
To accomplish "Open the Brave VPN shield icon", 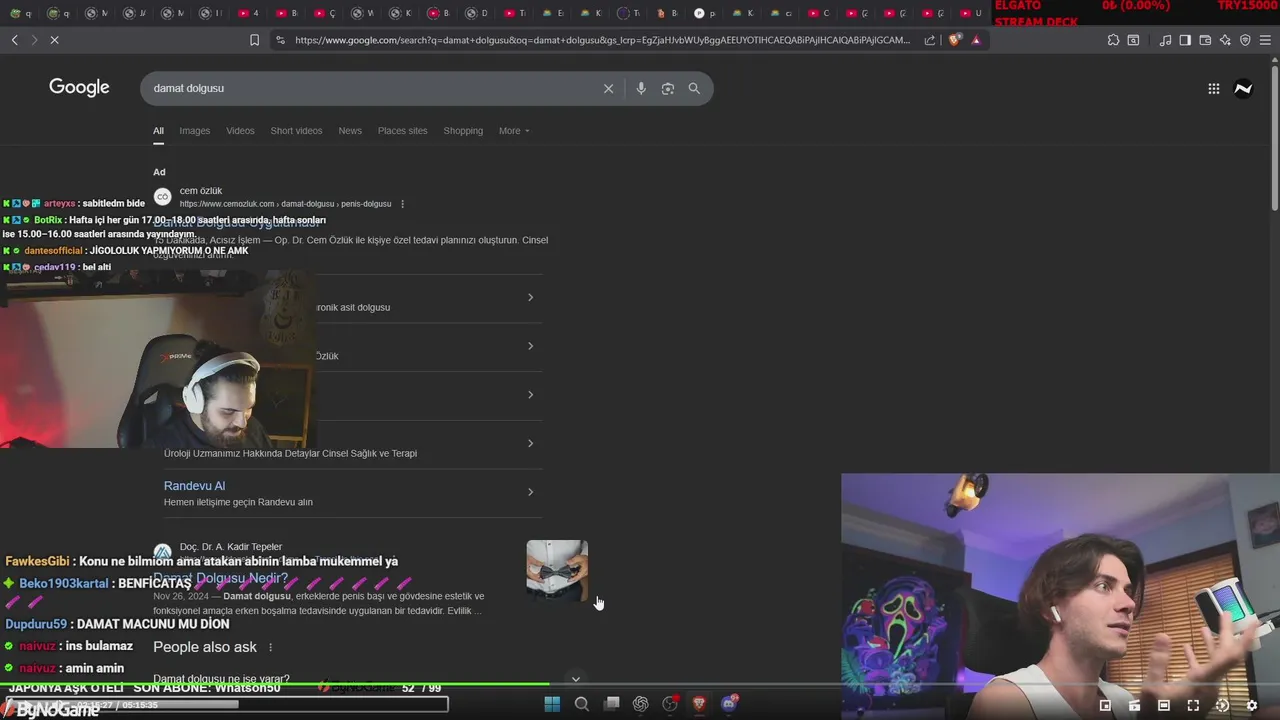I will pos(1245,40).
